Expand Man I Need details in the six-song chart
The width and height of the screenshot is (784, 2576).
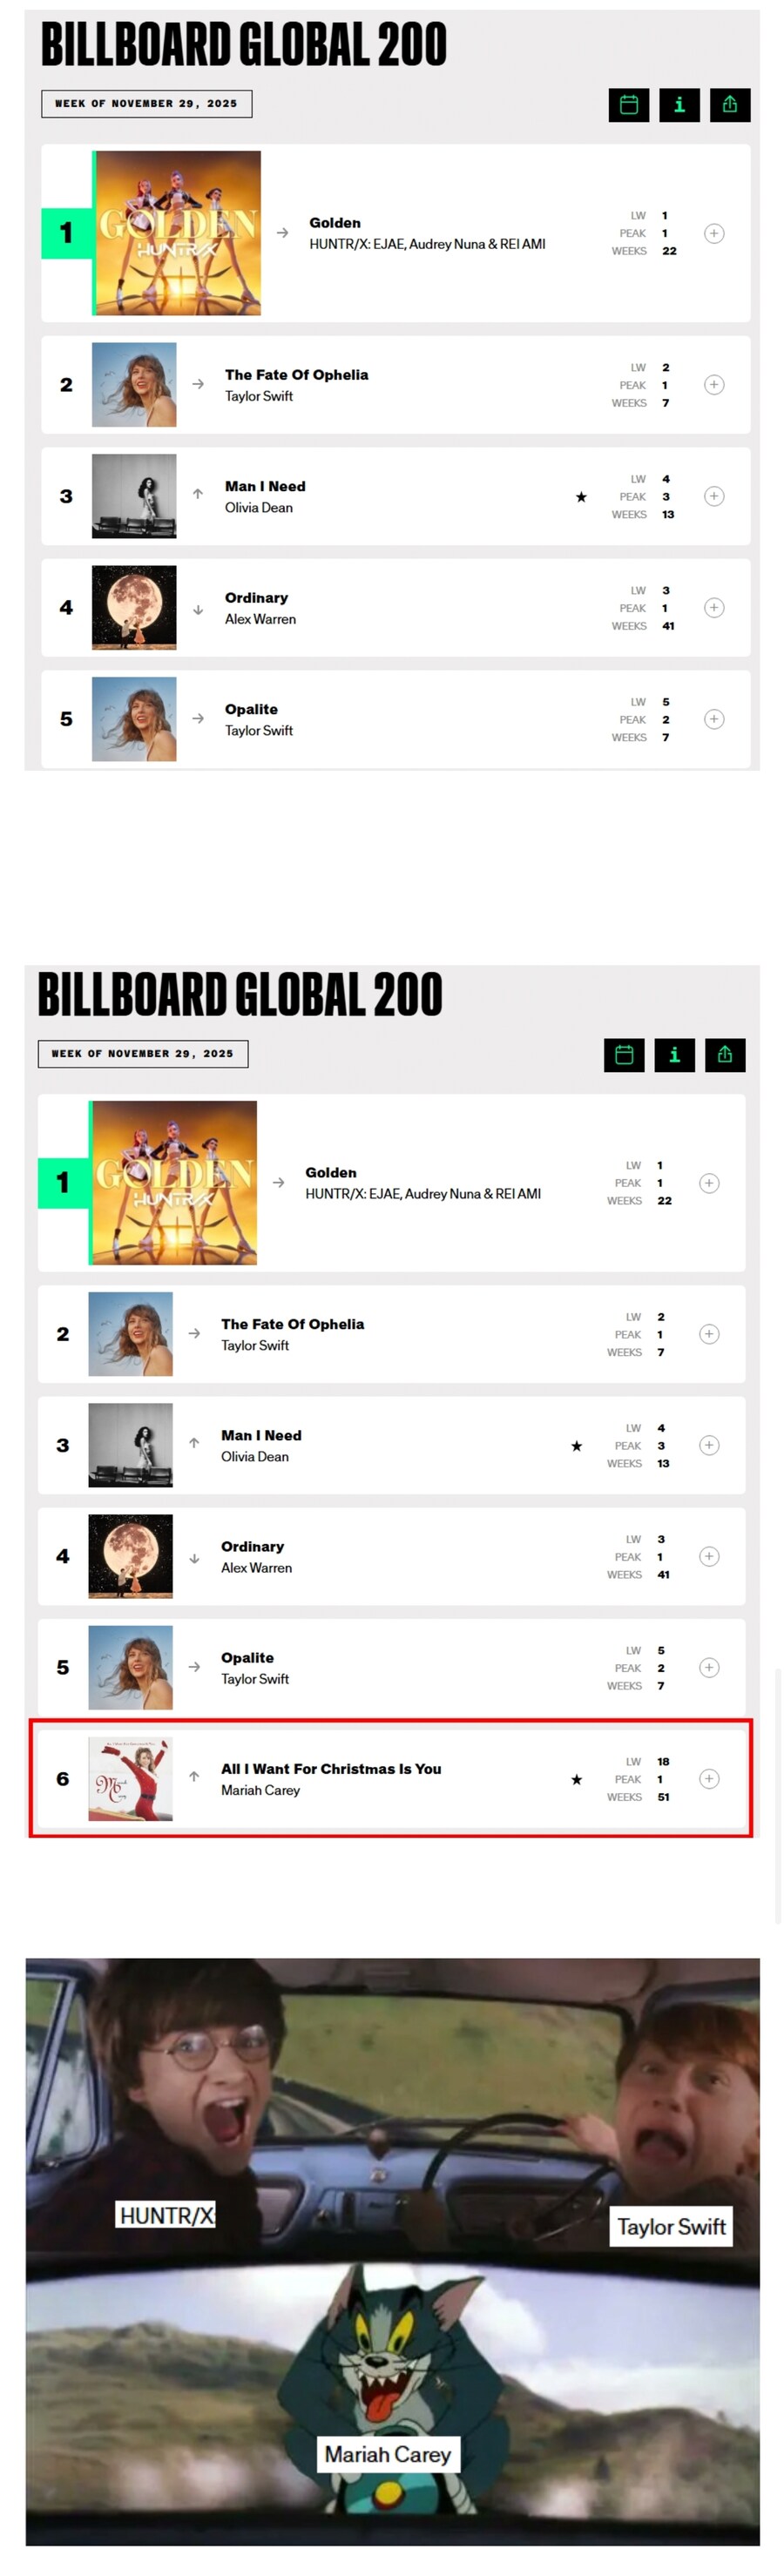pos(709,1446)
